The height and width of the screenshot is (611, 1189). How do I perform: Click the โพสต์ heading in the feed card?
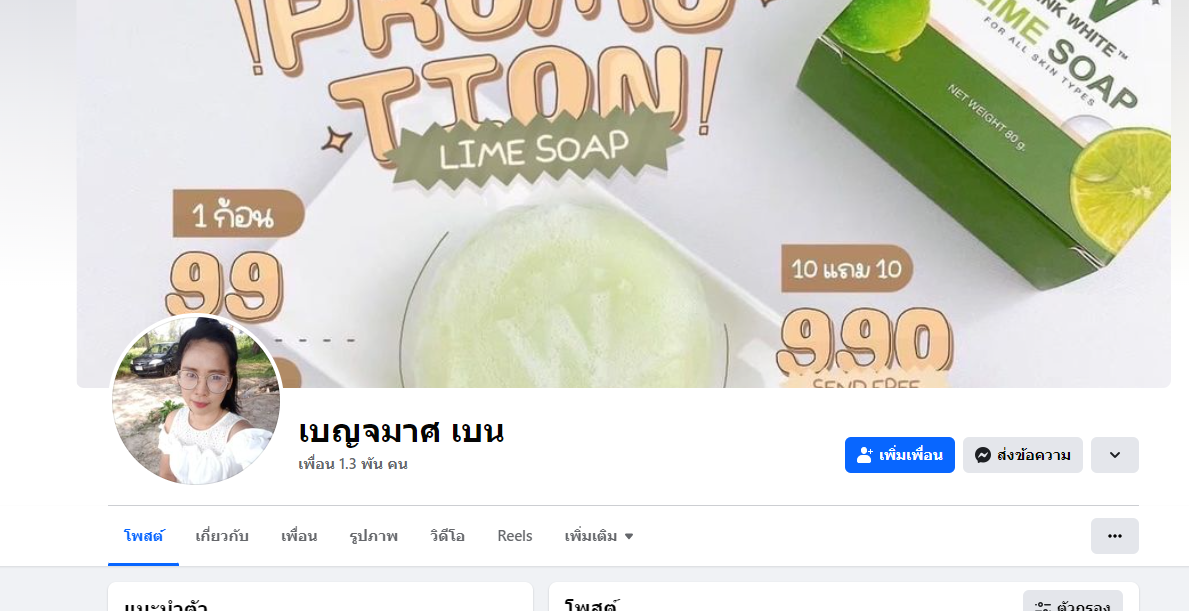point(592,606)
